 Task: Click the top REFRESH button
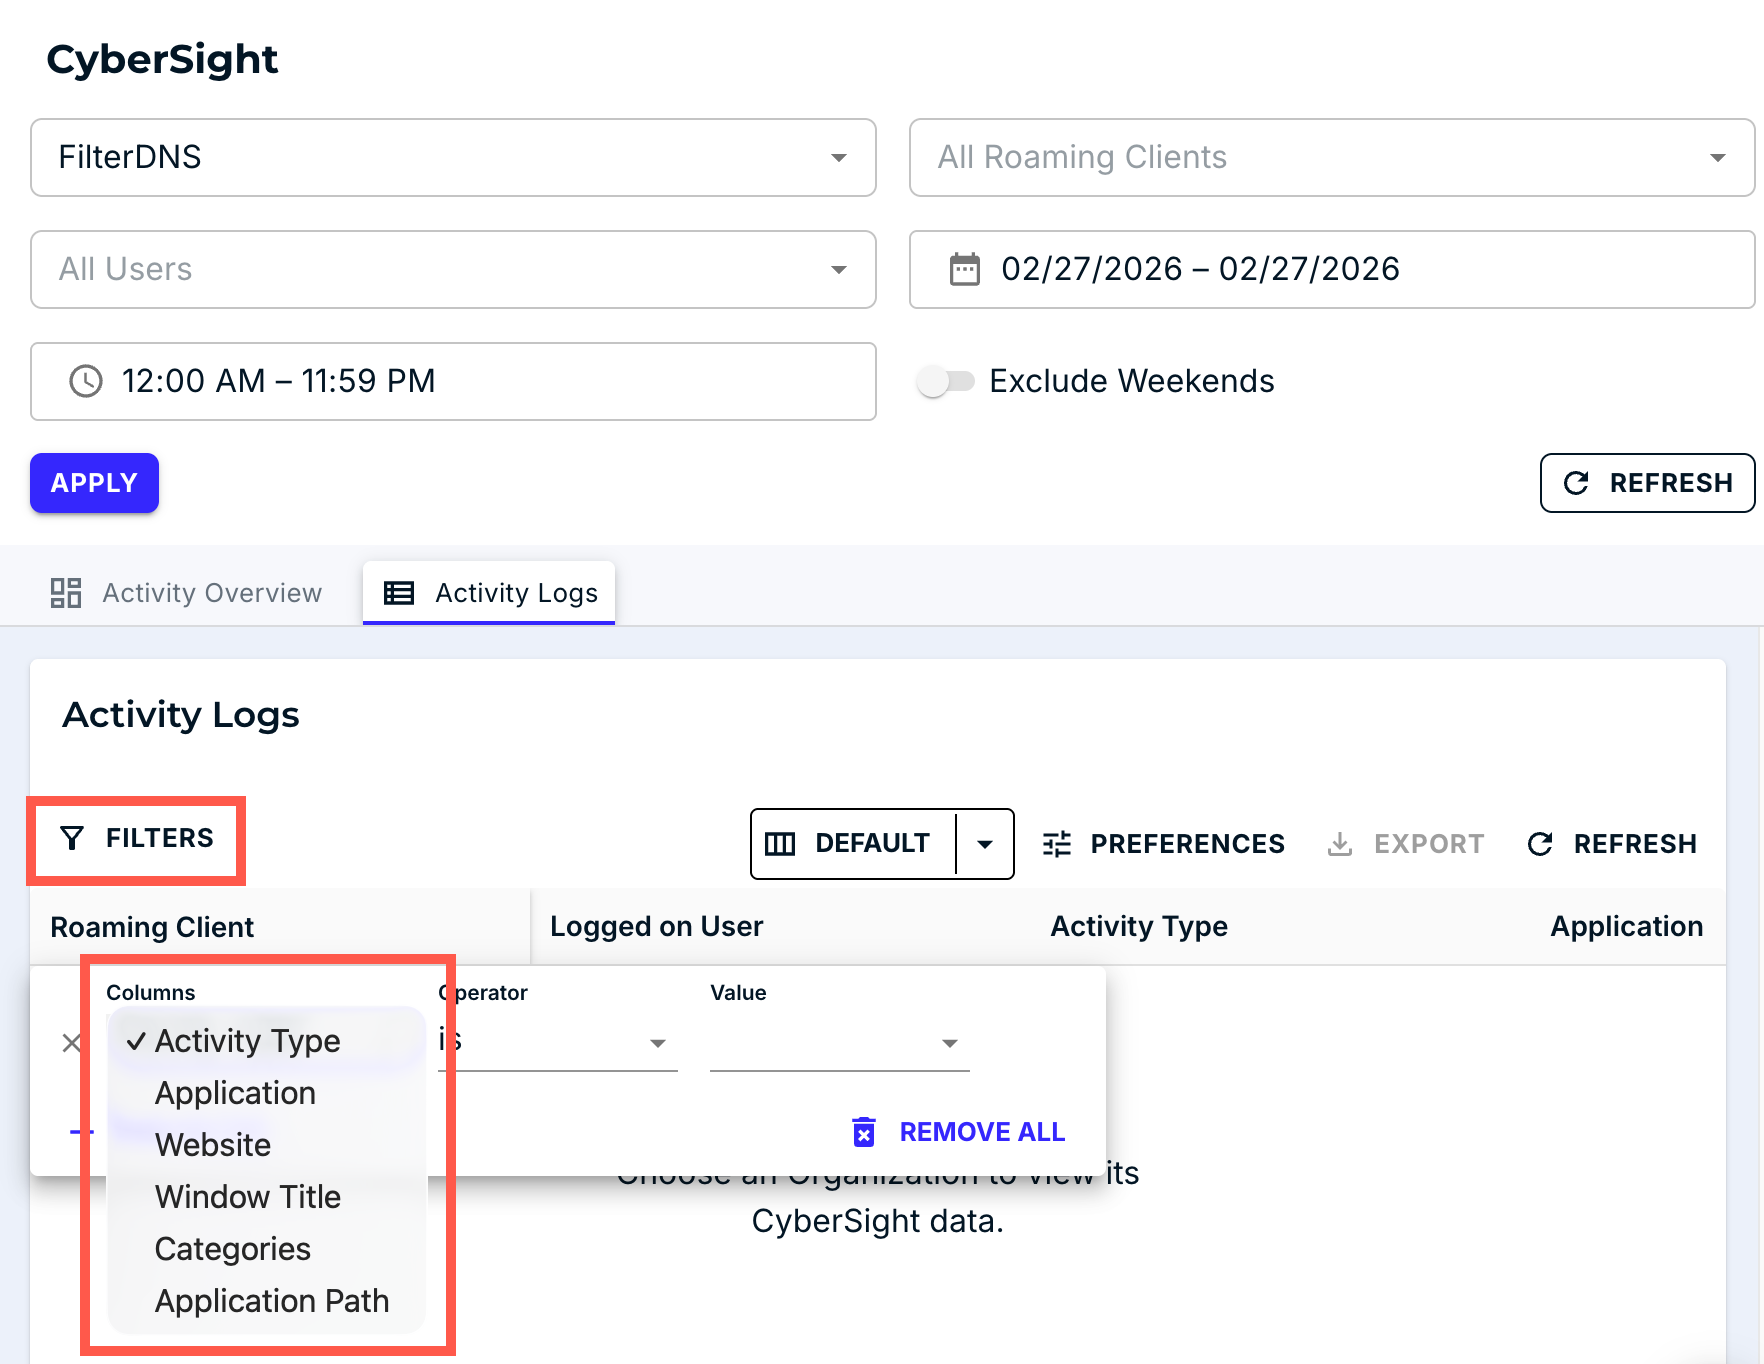click(1647, 483)
